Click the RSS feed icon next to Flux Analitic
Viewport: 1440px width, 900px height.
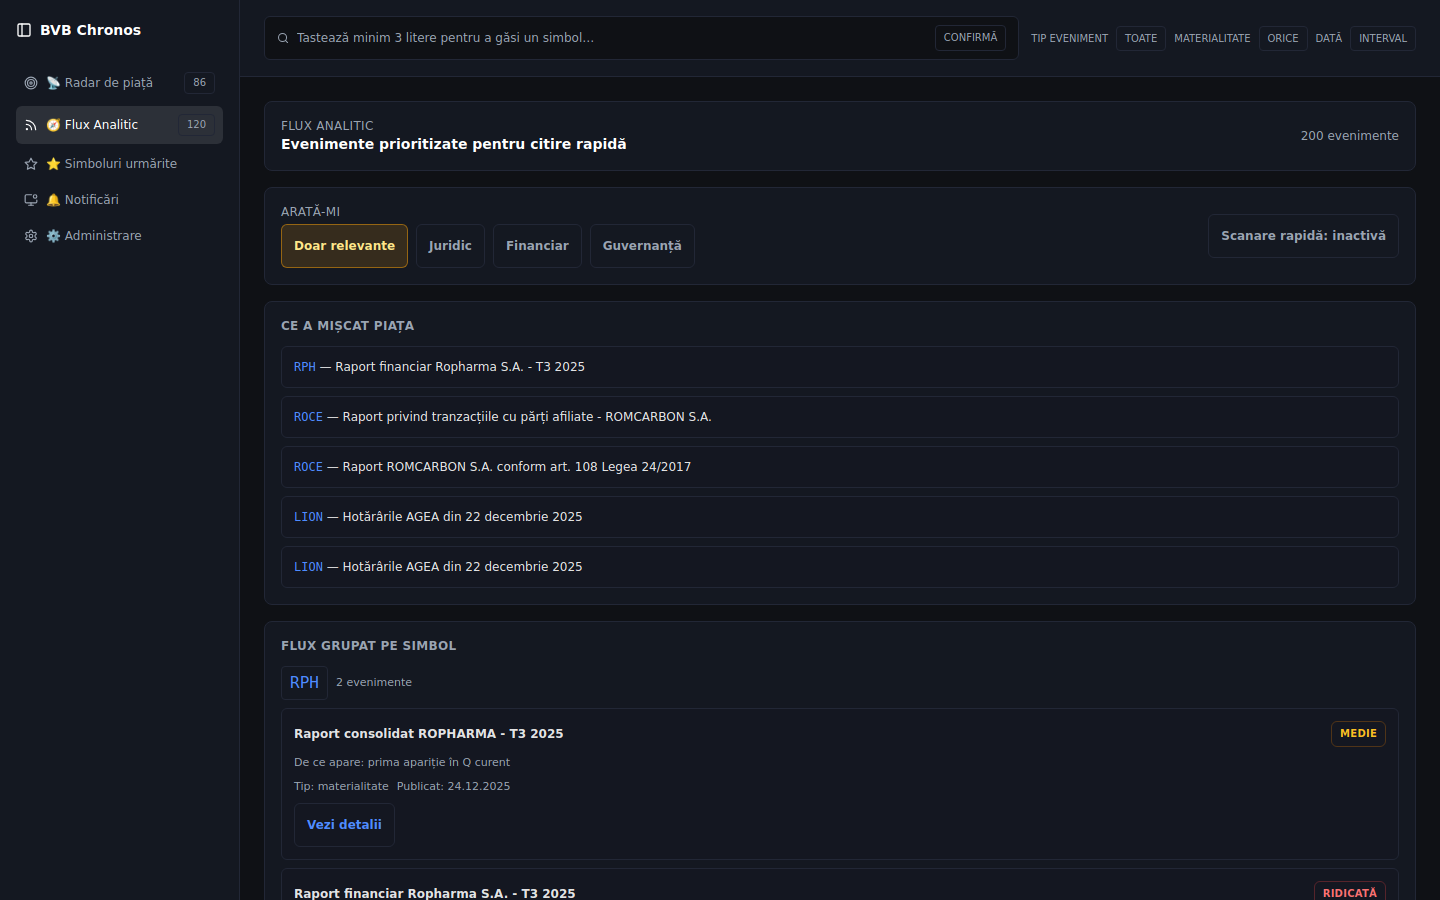coord(30,124)
